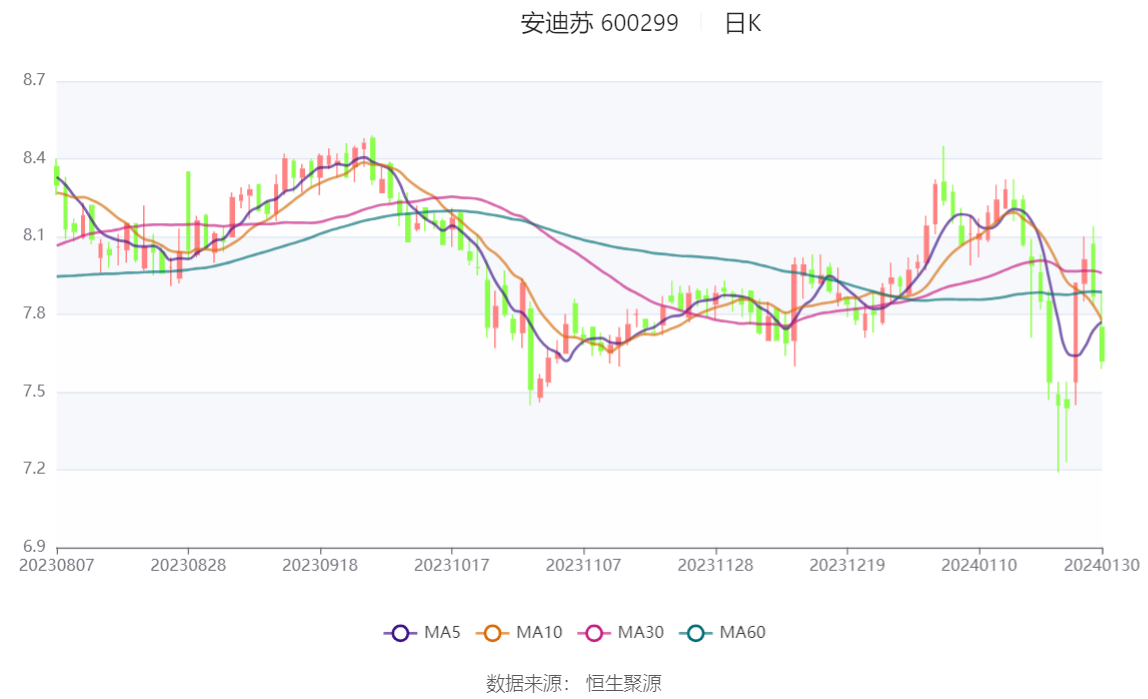1148x699 pixels.
Task: Click the 20240110 date axis label
Action: 979,566
